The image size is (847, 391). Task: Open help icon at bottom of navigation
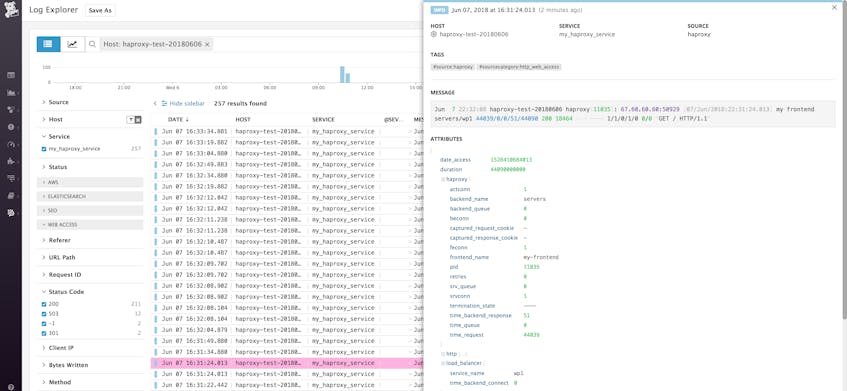[11, 387]
